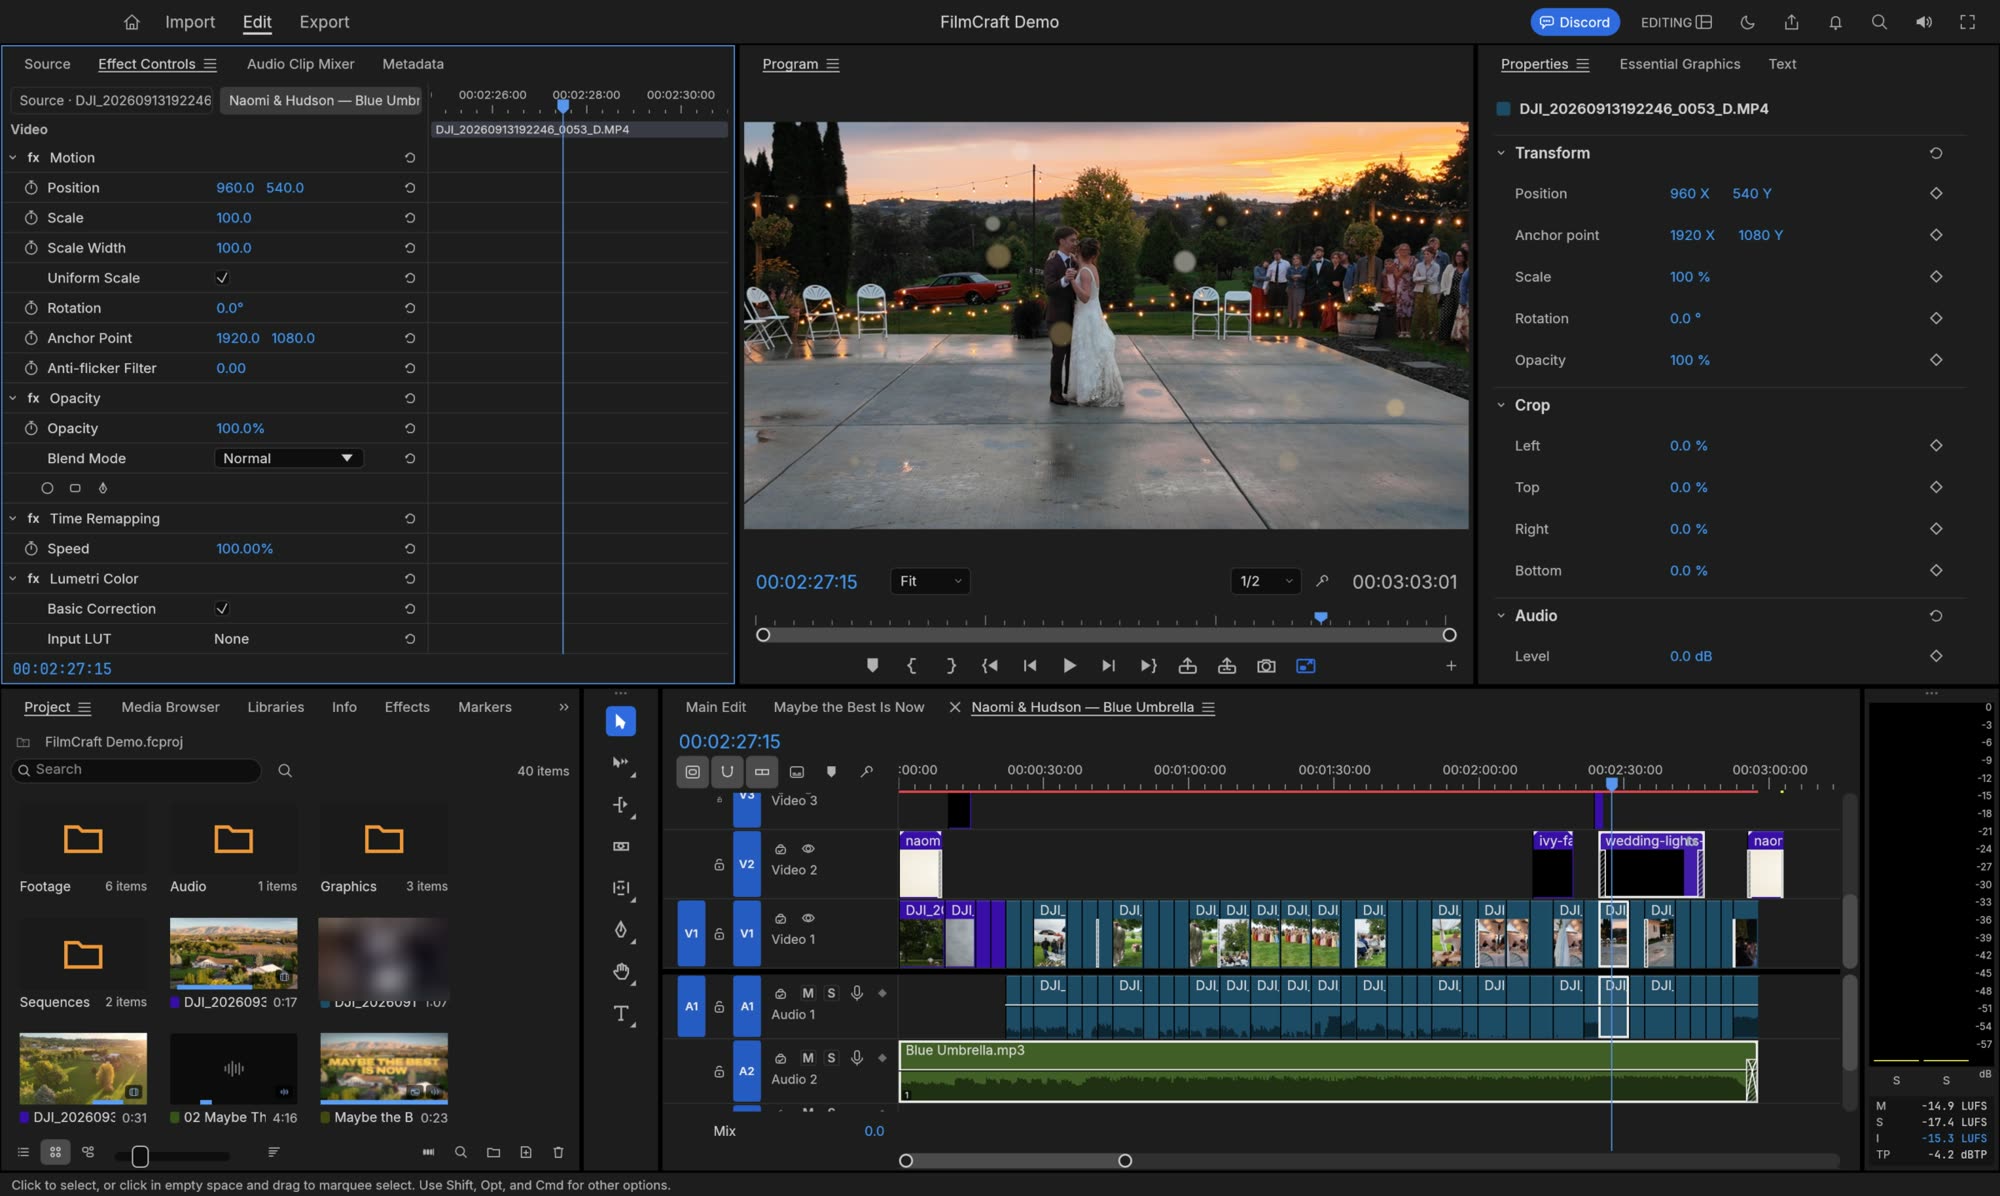Toggle the dark mode moon icon
Viewport: 2000px width, 1196px height.
click(x=1747, y=22)
